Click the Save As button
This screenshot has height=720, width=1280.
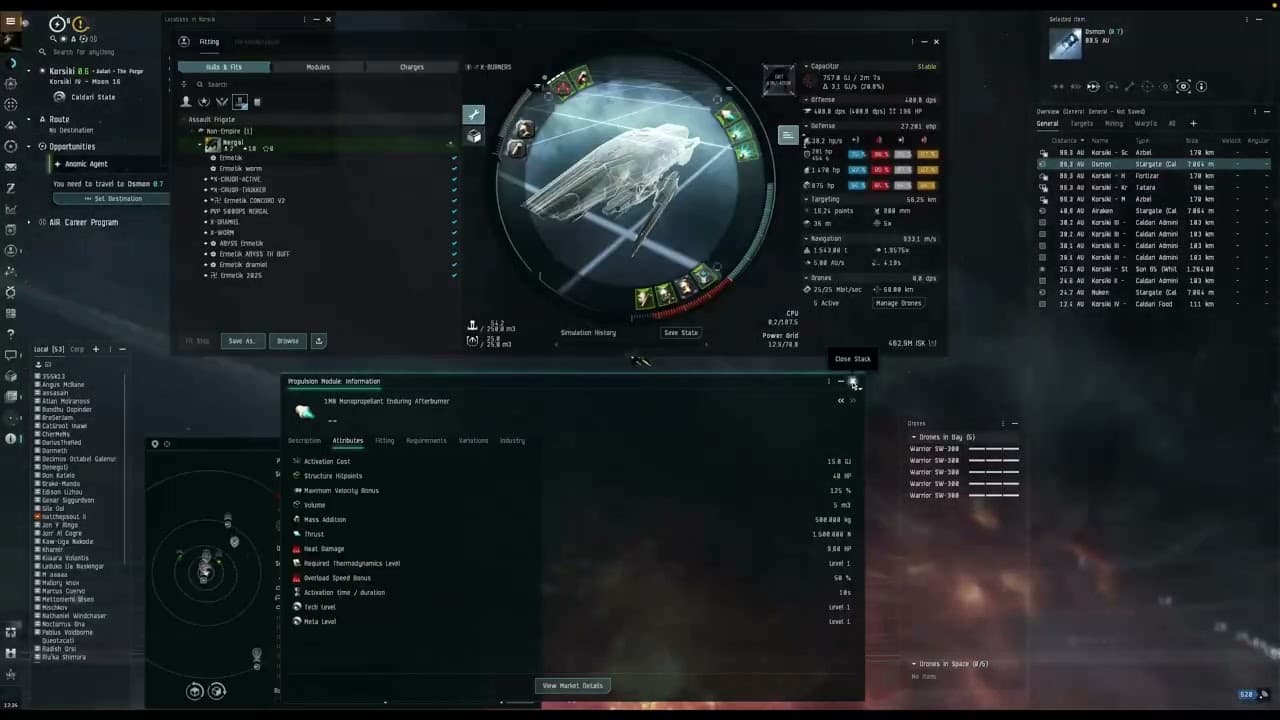242,341
